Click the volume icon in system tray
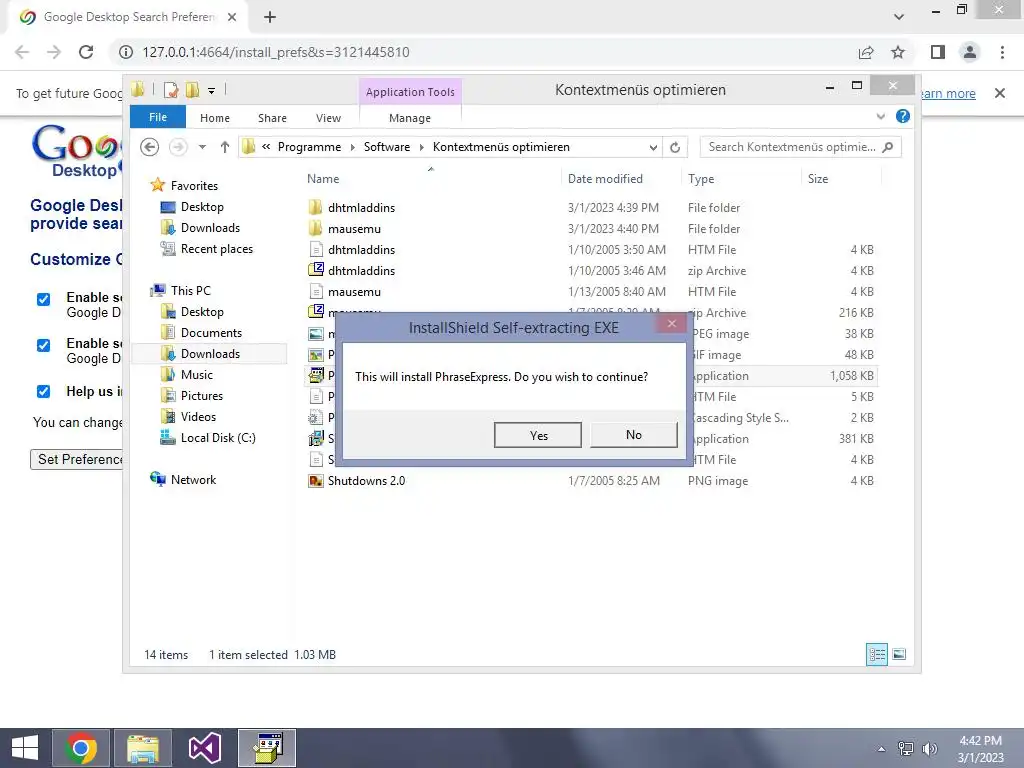 (929, 748)
